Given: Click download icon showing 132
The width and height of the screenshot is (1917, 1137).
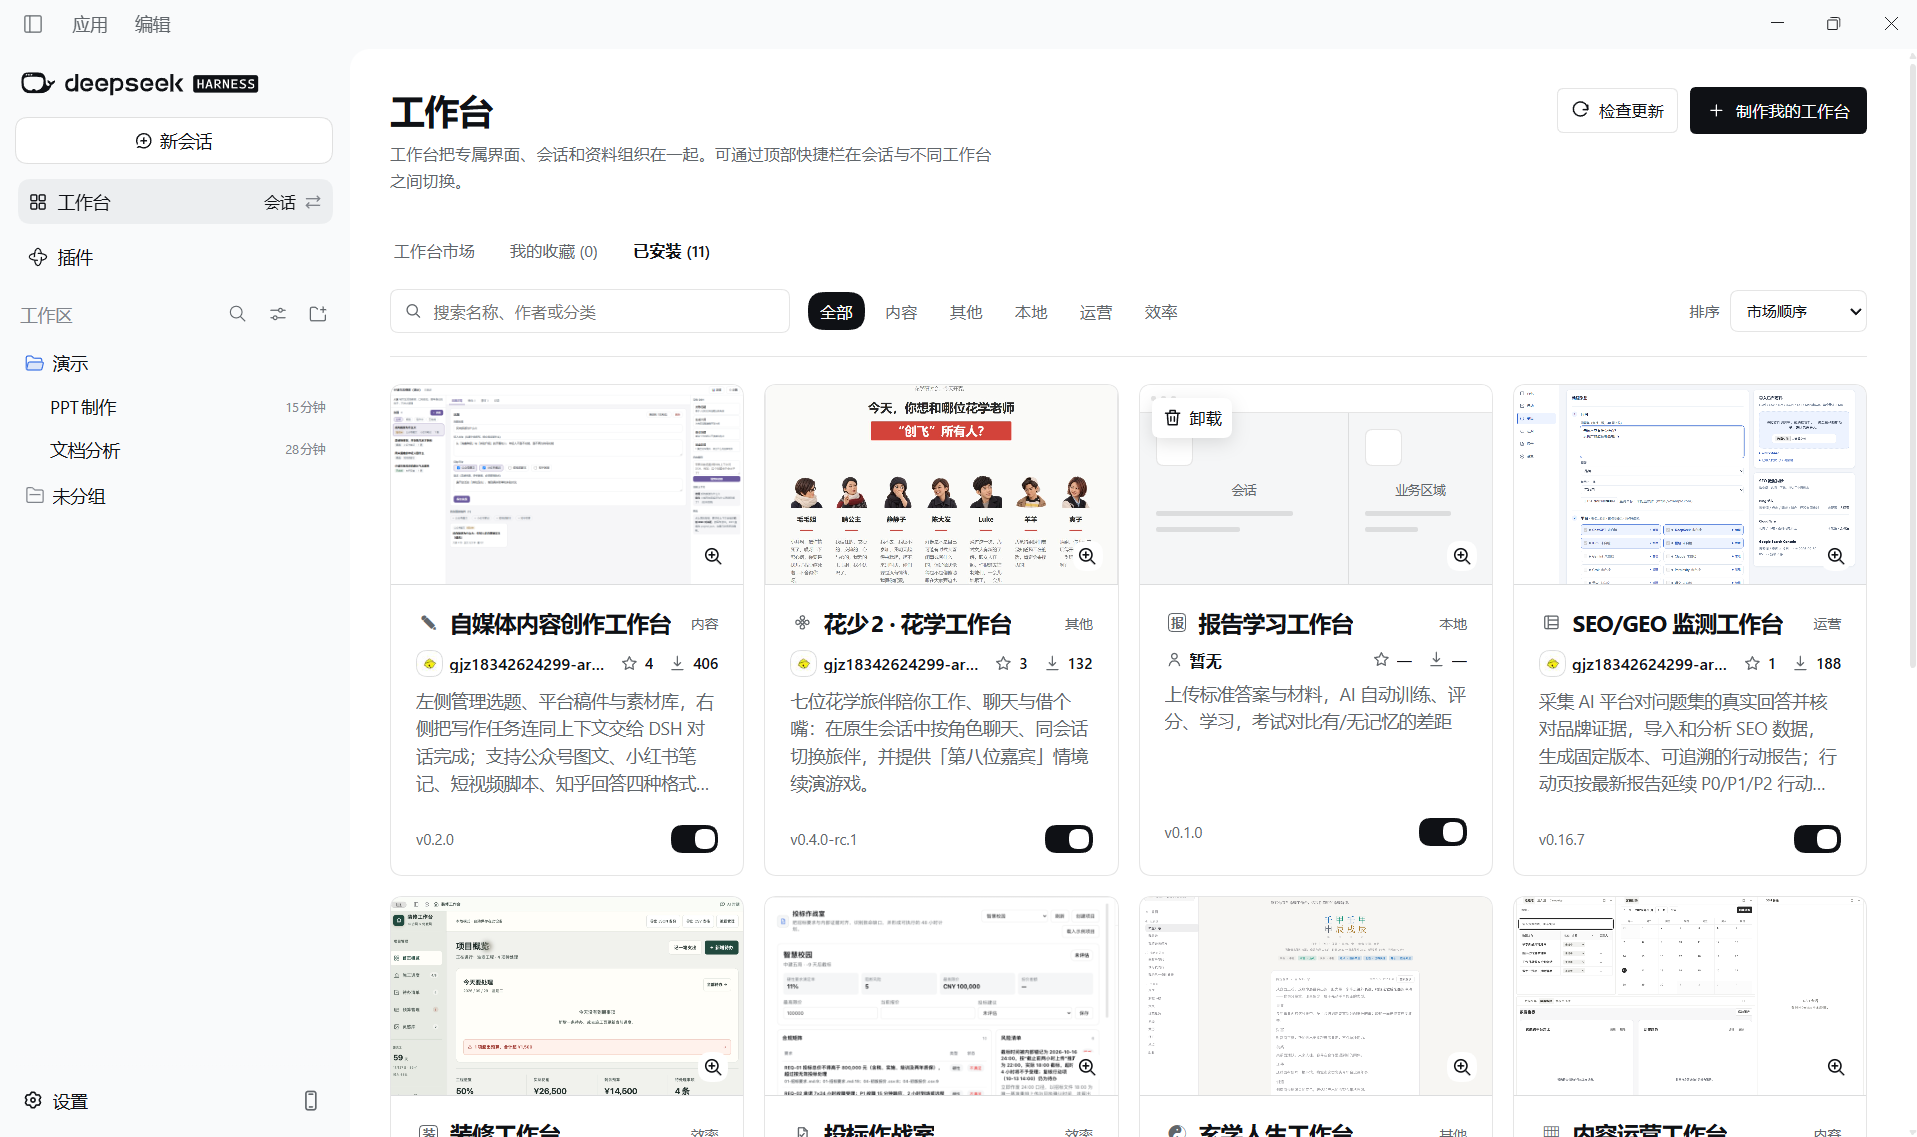Looking at the screenshot, I should coord(1052,664).
